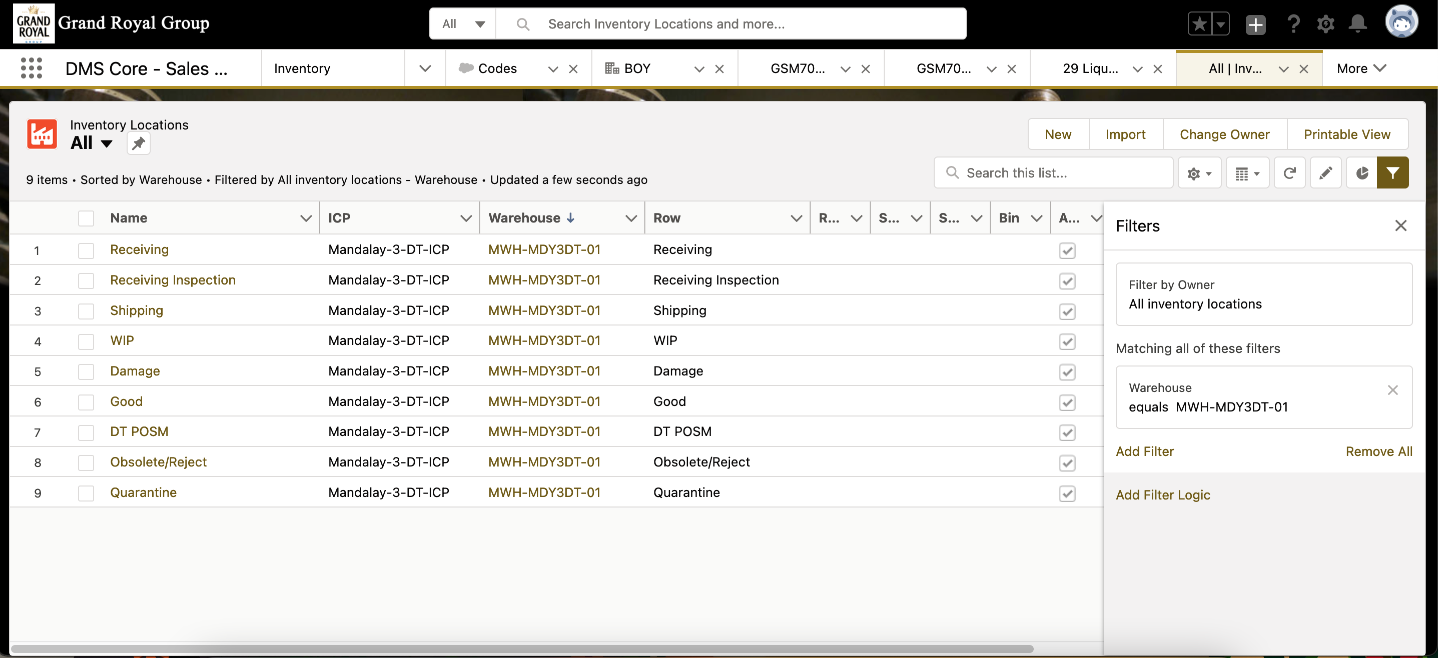Image resolution: width=1438 pixels, height=658 pixels.
Task: Check the Damage row checkbox
Action: point(86,371)
